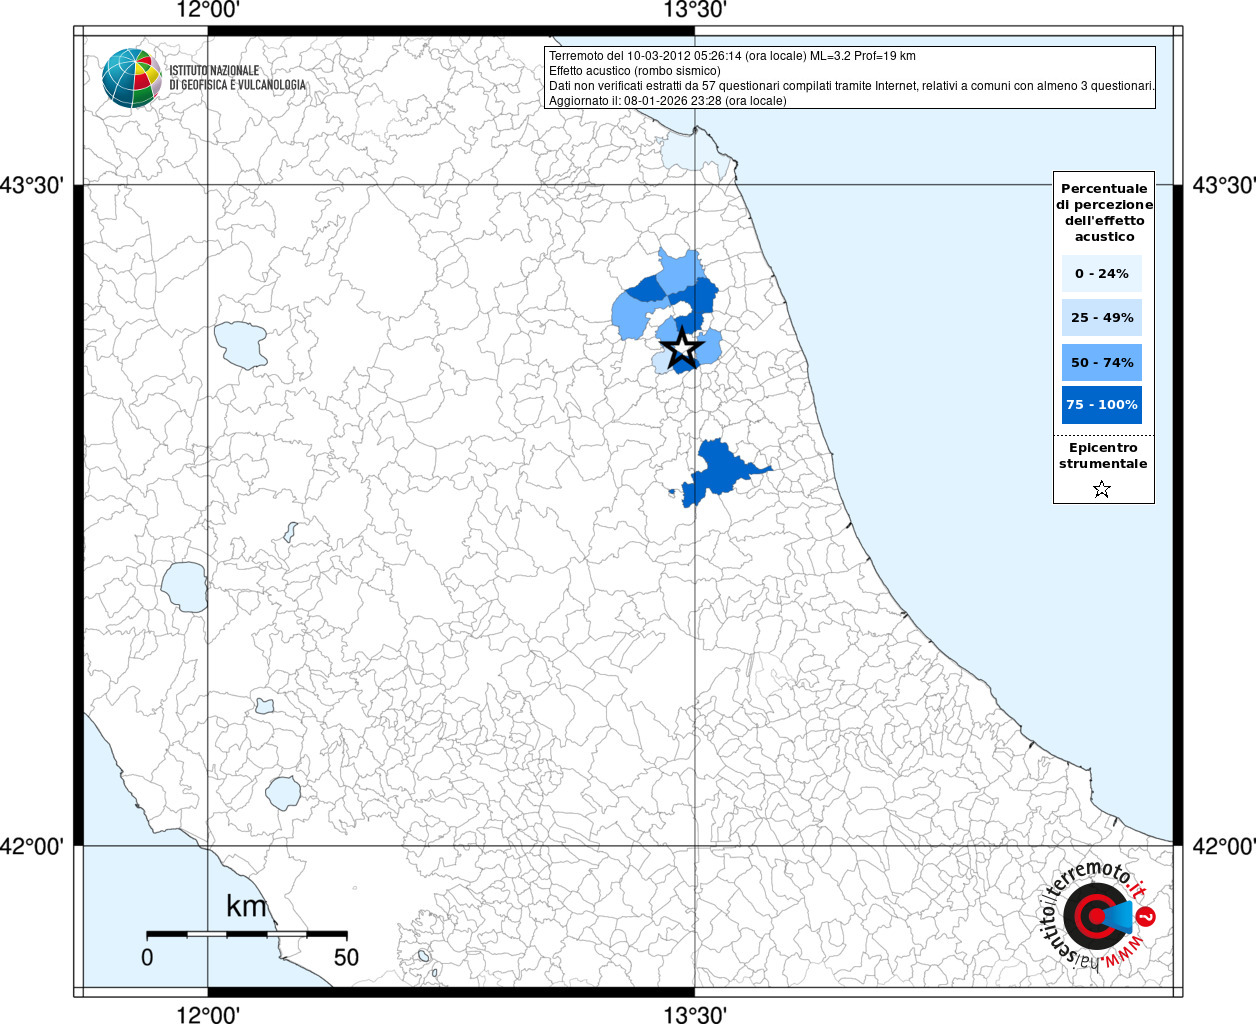Click the legend's epicenter star symbol
1256x1024 pixels.
[1102, 489]
